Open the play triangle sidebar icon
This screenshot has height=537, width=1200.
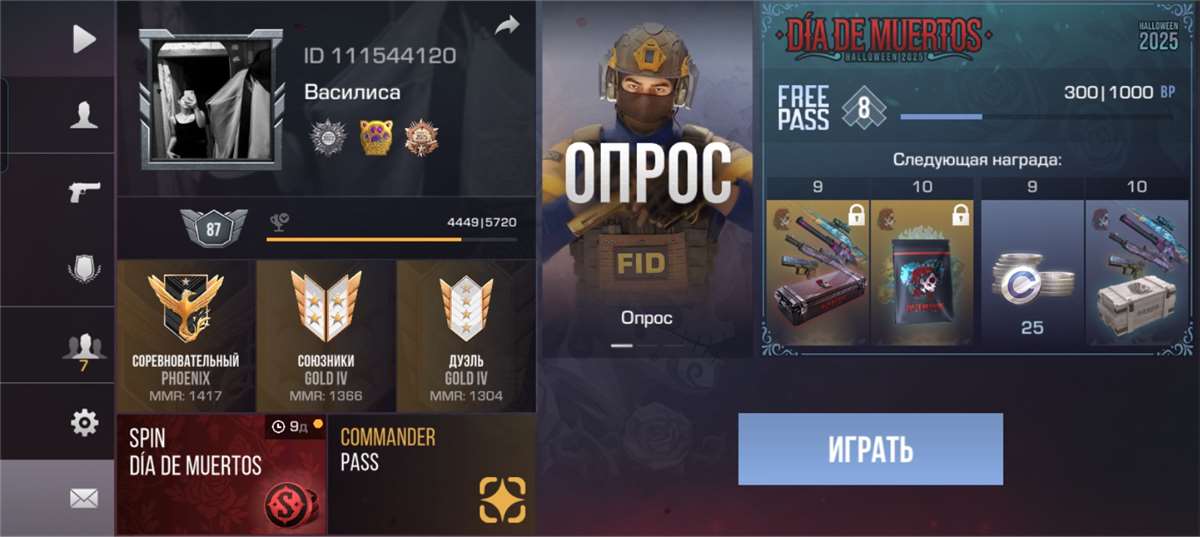tap(84, 38)
